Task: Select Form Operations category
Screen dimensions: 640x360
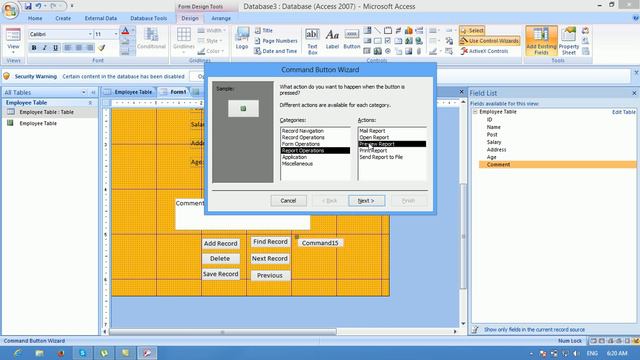Action: tap(301, 144)
